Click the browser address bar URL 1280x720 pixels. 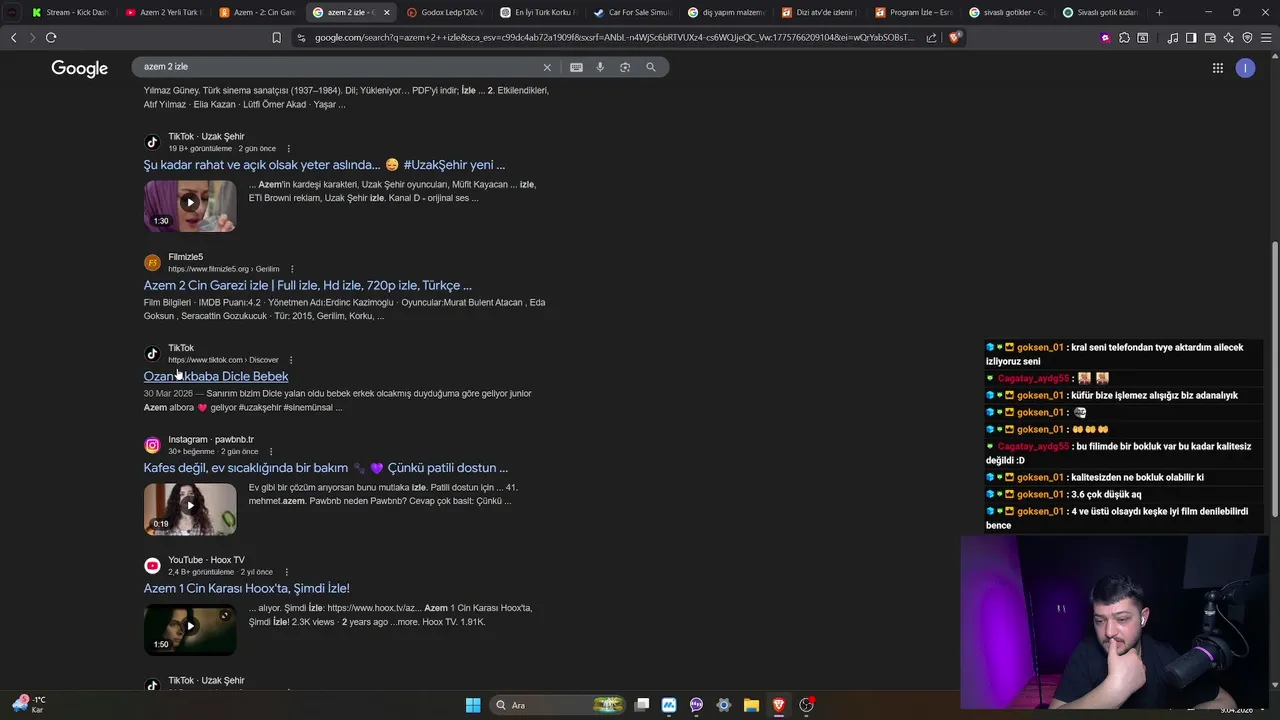point(614,38)
